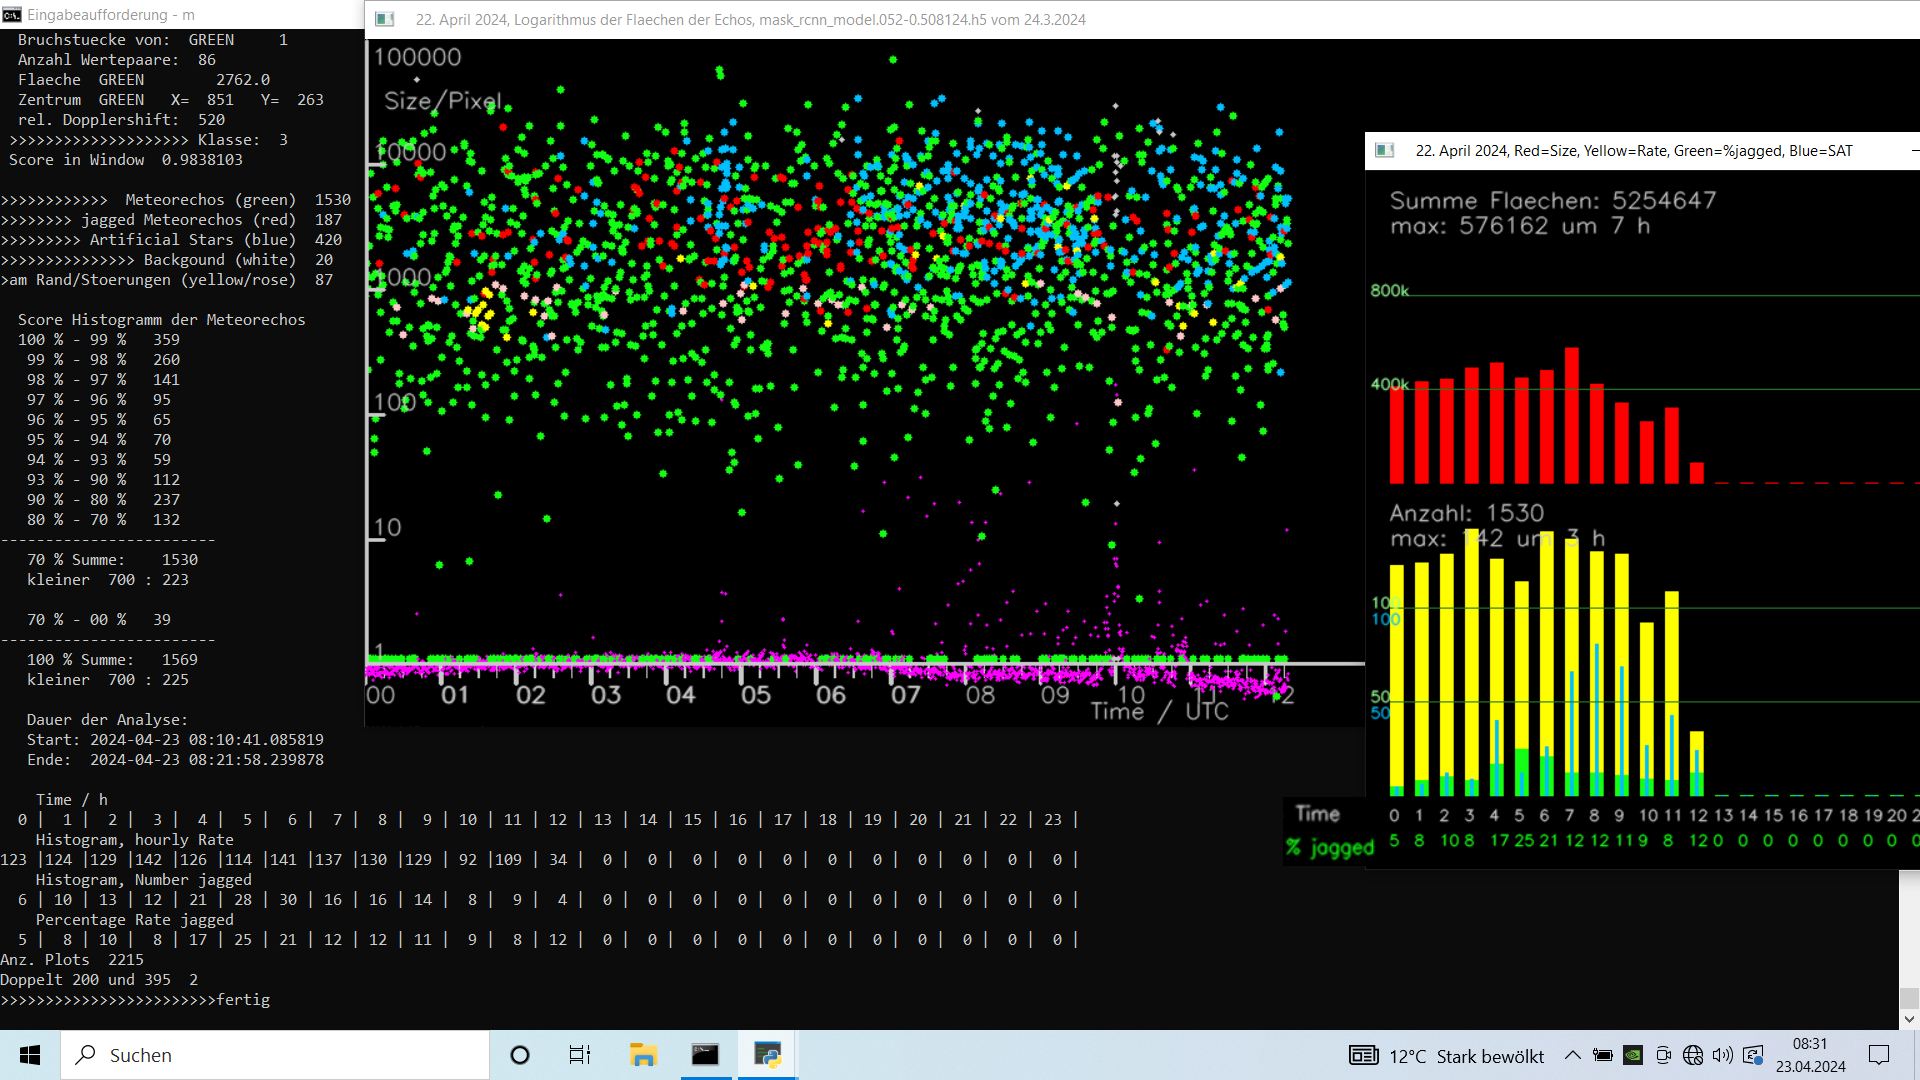Expand the hidden tray icons chevron
This screenshot has width=1920, height=1080.
[x=1572, y=1055]
